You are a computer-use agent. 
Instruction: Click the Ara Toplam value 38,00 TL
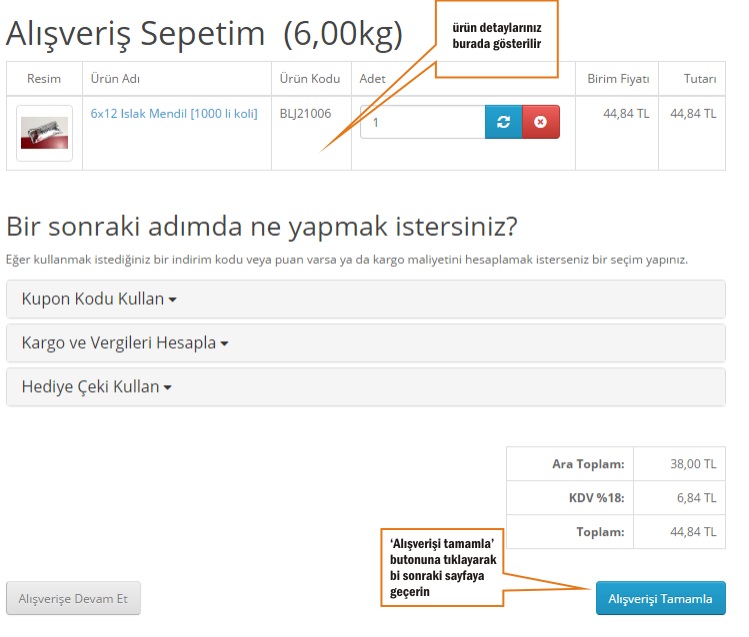click(x=693, y=464)
